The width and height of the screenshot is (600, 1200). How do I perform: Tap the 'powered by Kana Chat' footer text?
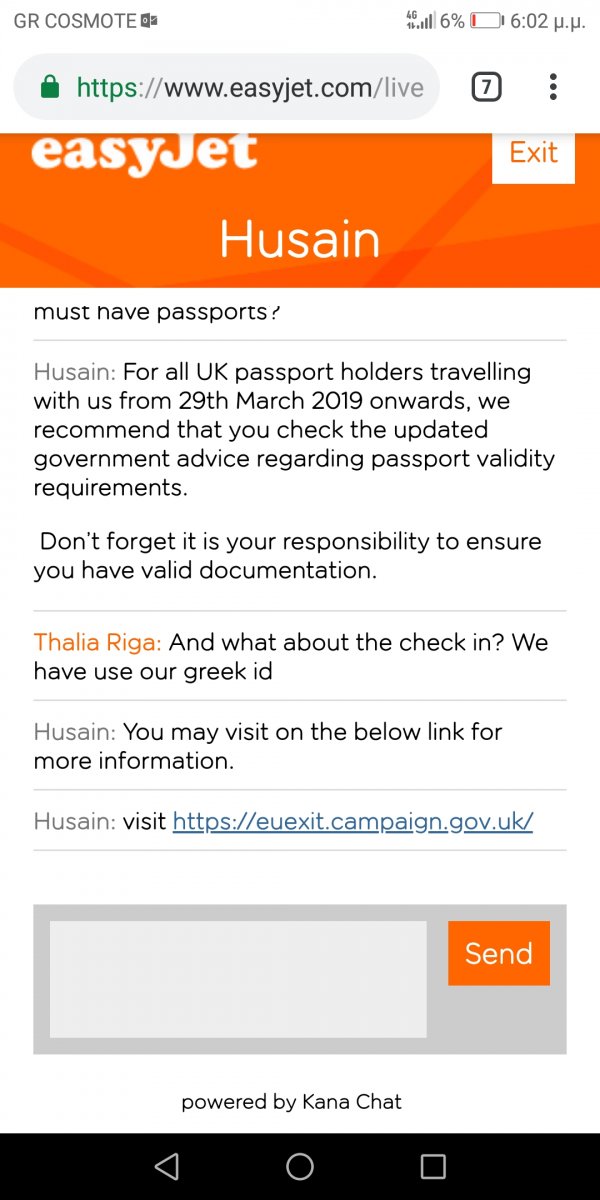(291, 1102)
